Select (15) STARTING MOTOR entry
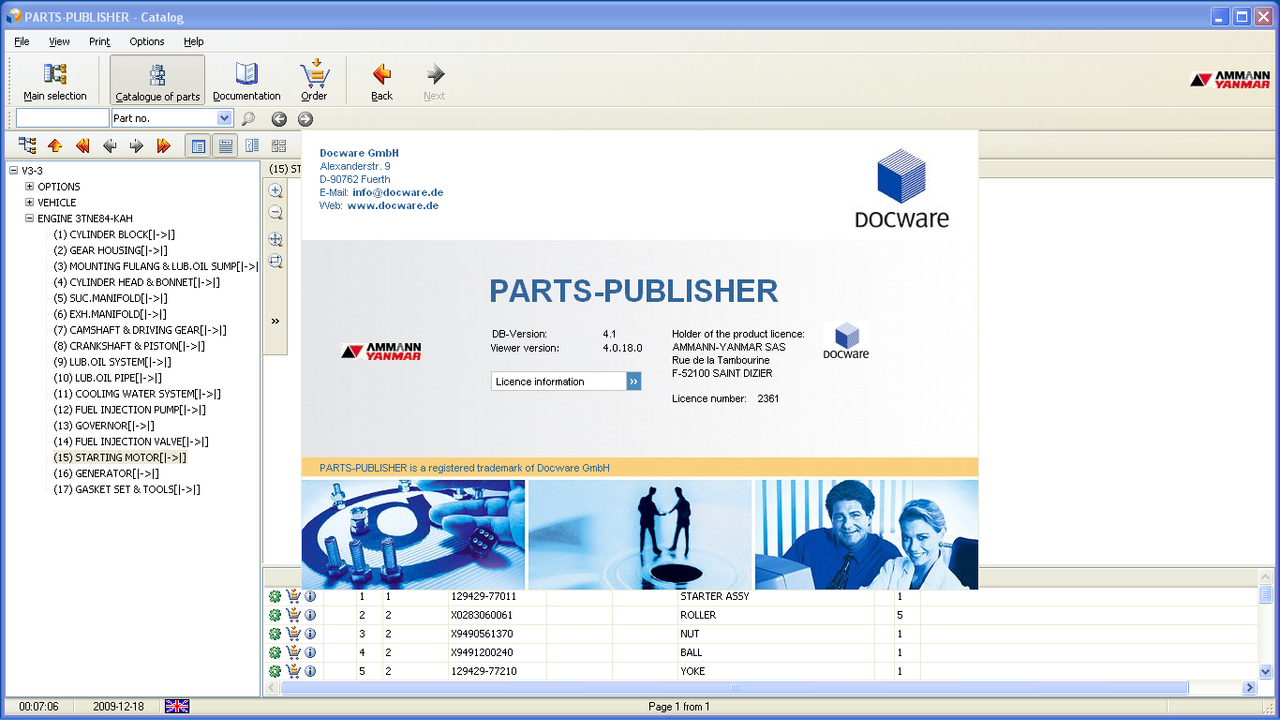The image size is (1280, 720). 120,458
